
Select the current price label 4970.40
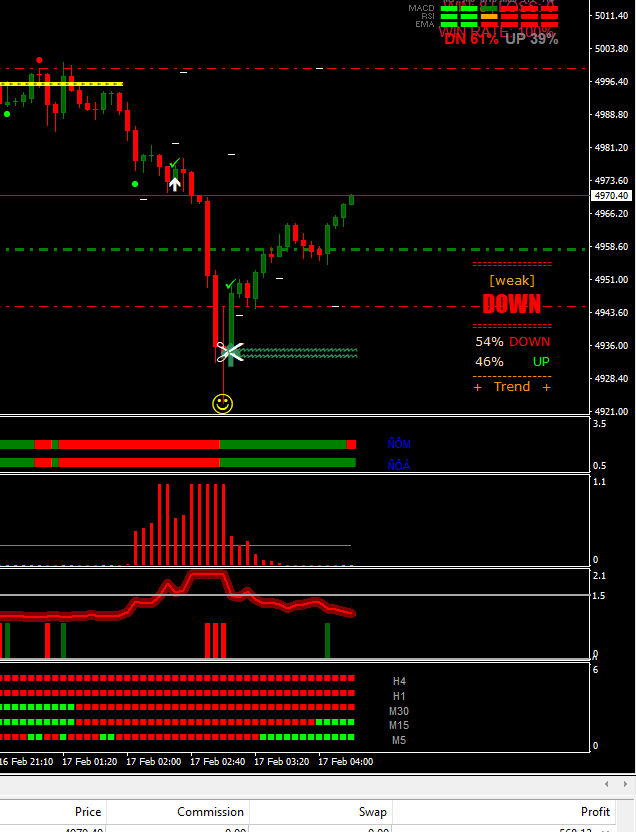point(611,196)
